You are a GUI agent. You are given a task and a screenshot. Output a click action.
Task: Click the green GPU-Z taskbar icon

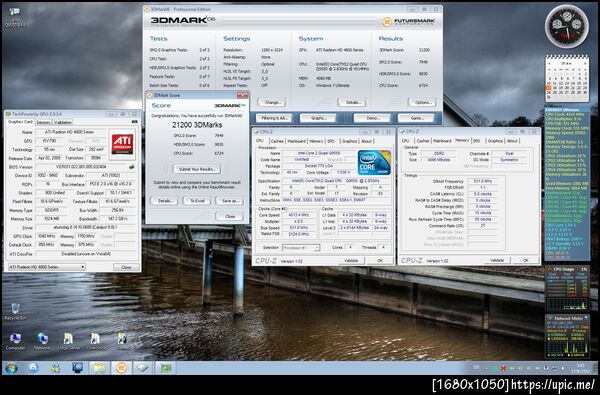pos(166,368)
